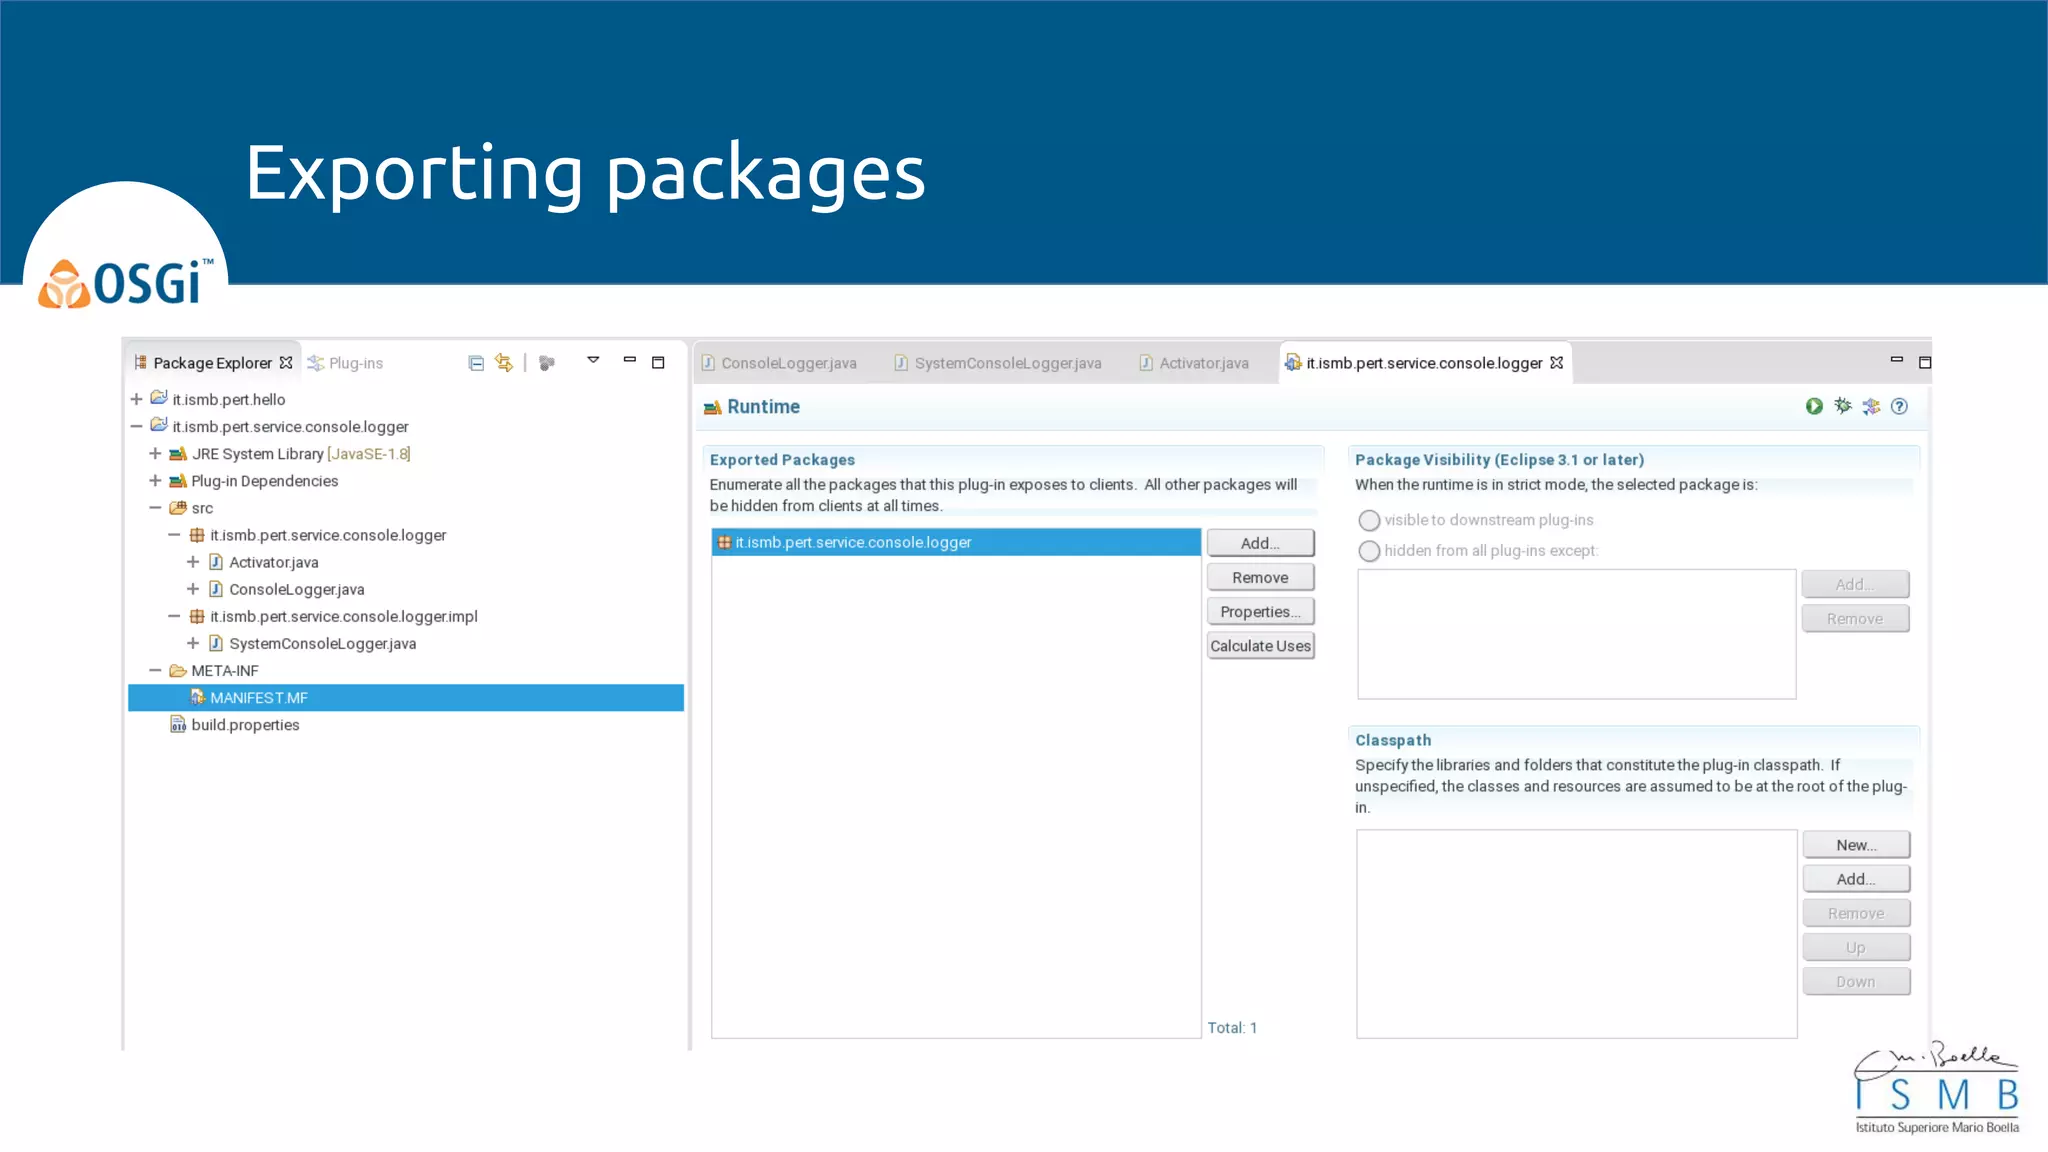Collapse the META-INF folder
Image resolution: width=2048 pixels, height=1152 pixels.
click(x=155, y=670)
